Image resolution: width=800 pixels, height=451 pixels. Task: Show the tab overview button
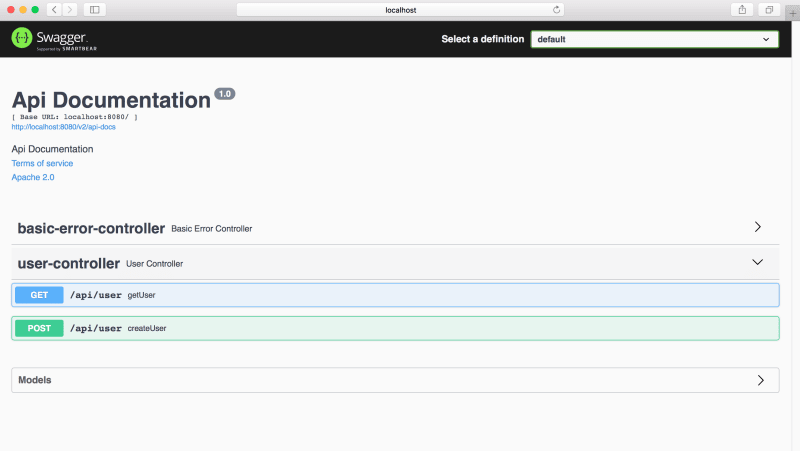(x=769, y=9)
